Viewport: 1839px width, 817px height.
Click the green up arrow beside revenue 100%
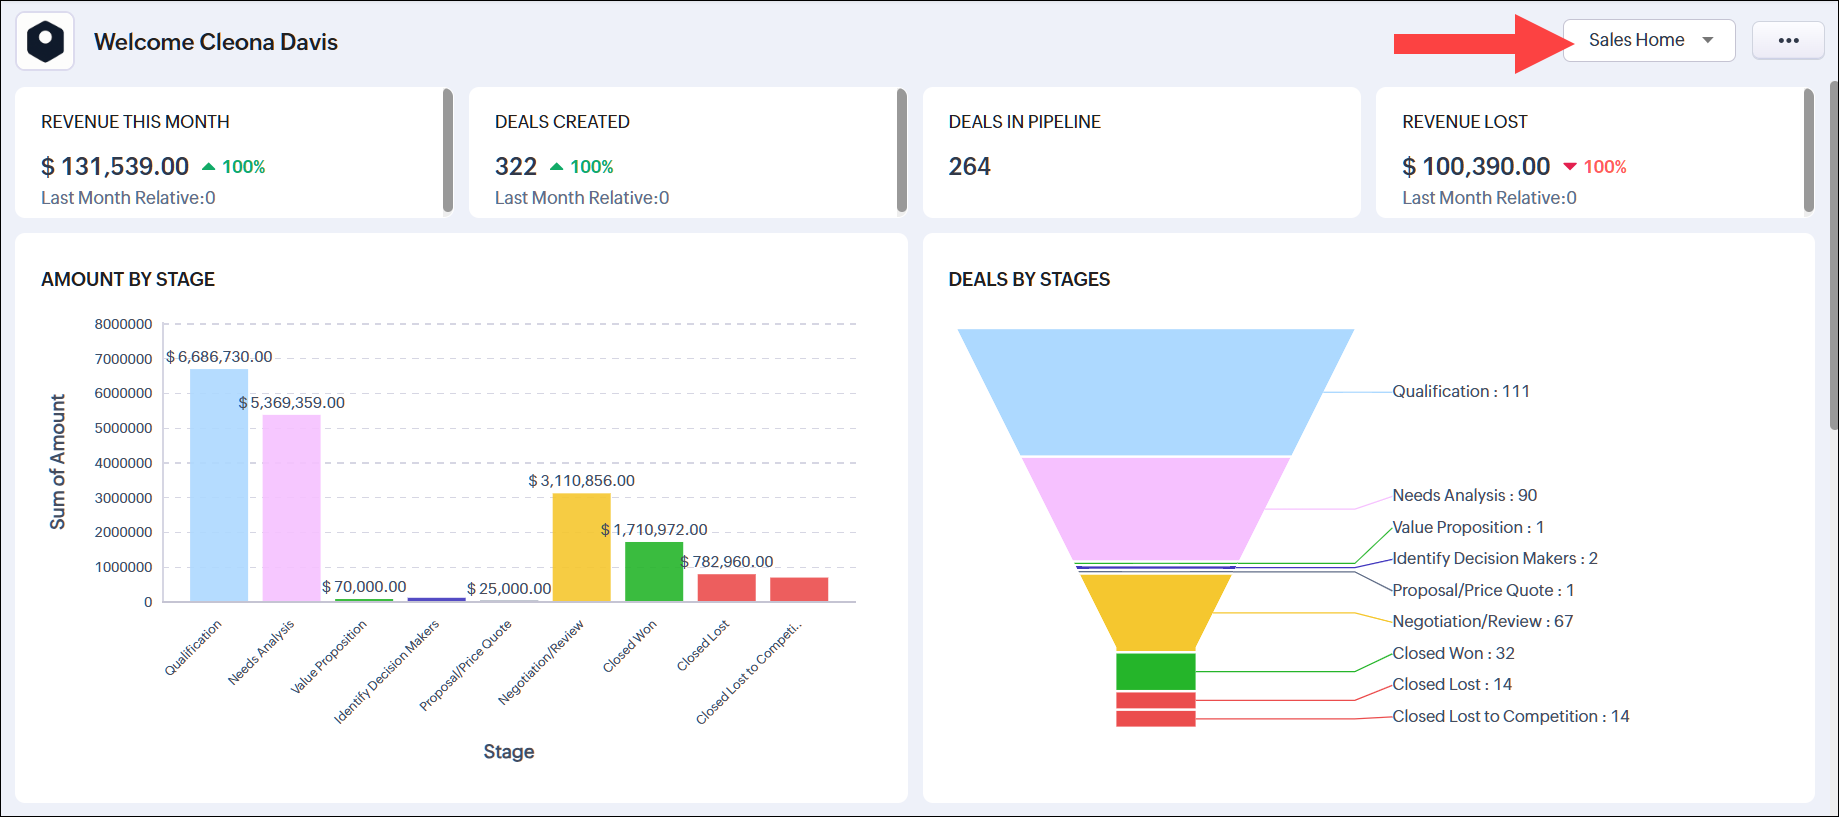[209, 167]
